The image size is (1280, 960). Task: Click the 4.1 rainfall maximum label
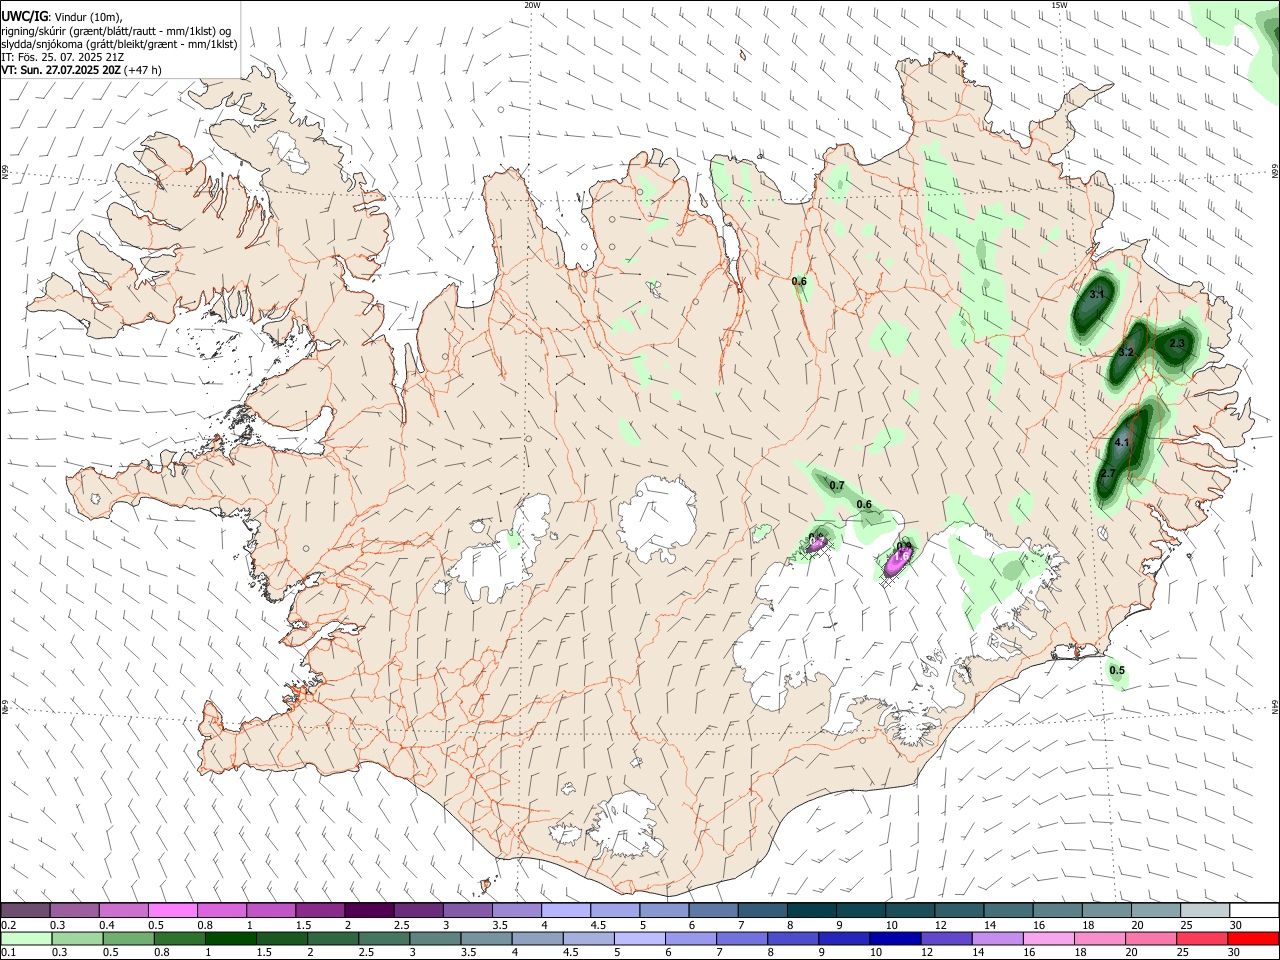coord(1122,442)
